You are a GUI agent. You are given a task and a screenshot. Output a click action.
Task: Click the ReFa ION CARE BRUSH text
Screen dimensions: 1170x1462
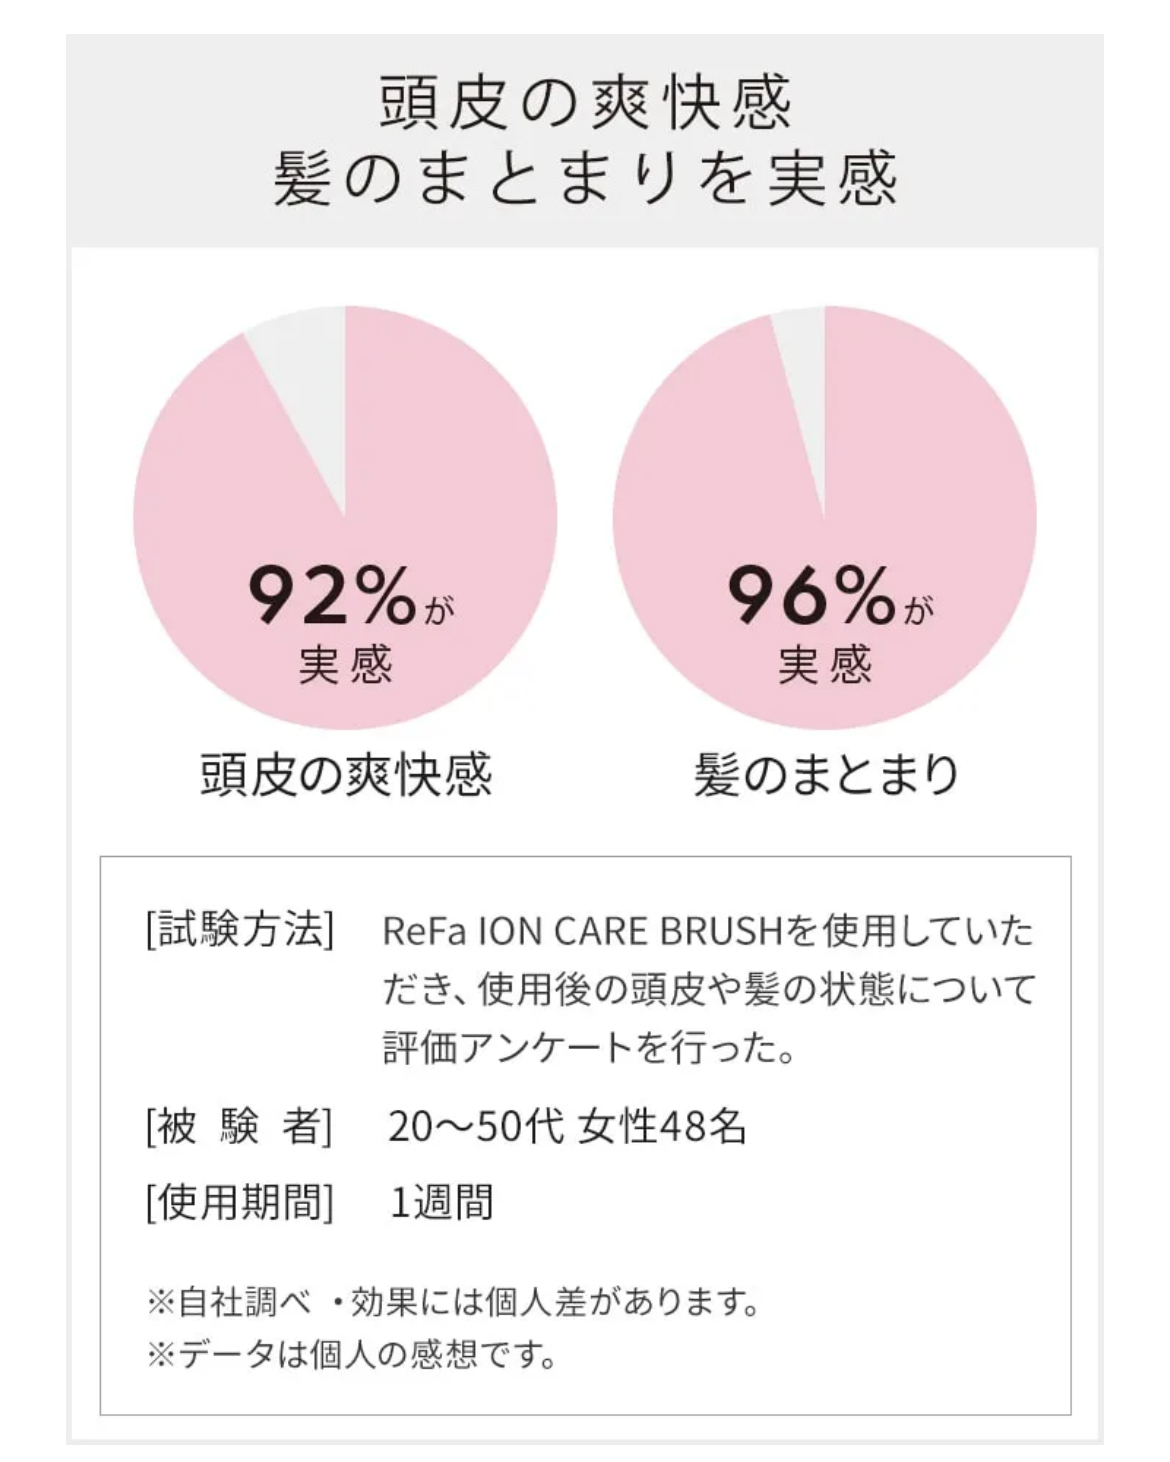581,932
